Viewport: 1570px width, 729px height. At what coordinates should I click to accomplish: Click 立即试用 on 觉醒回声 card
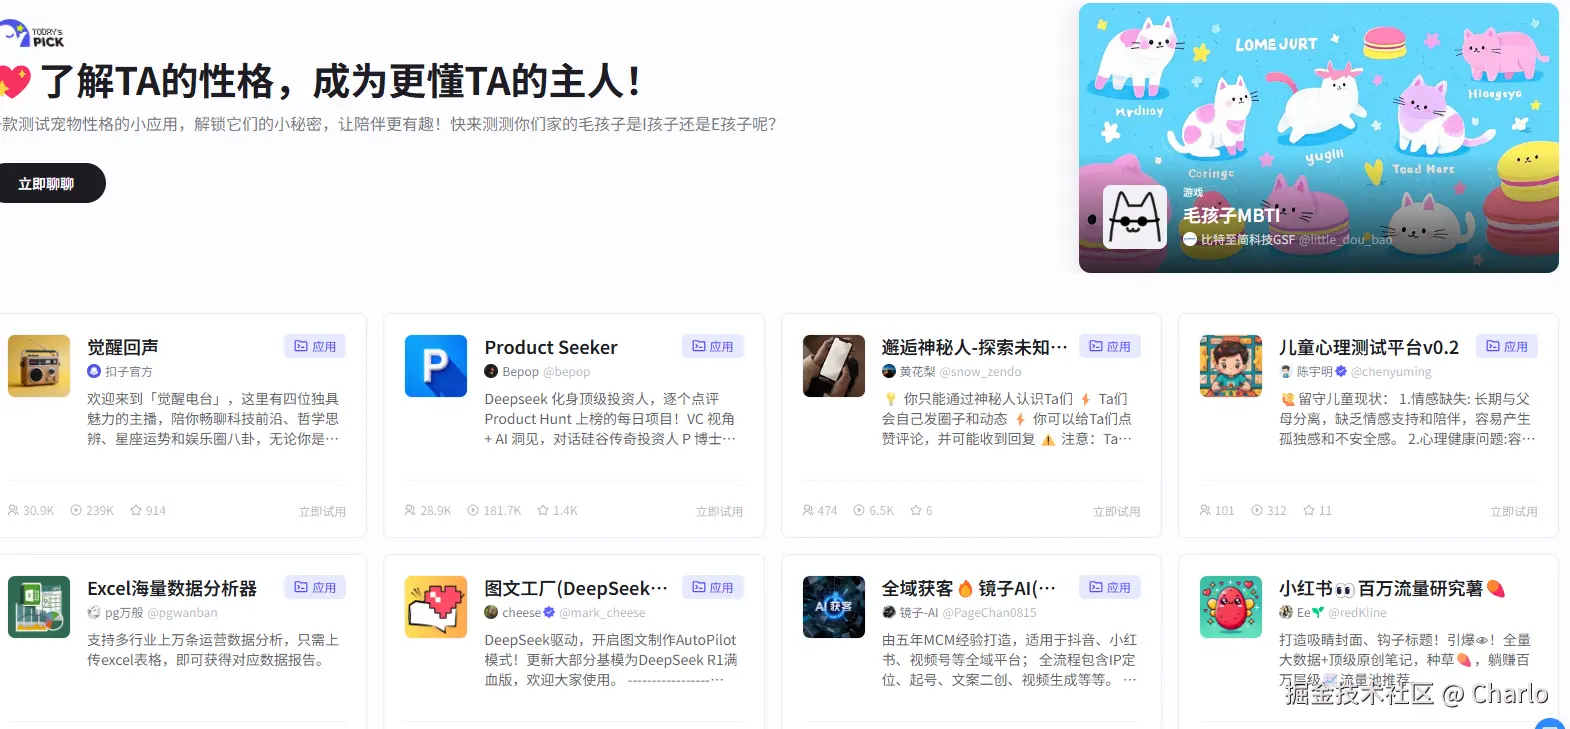click(322, 511)
